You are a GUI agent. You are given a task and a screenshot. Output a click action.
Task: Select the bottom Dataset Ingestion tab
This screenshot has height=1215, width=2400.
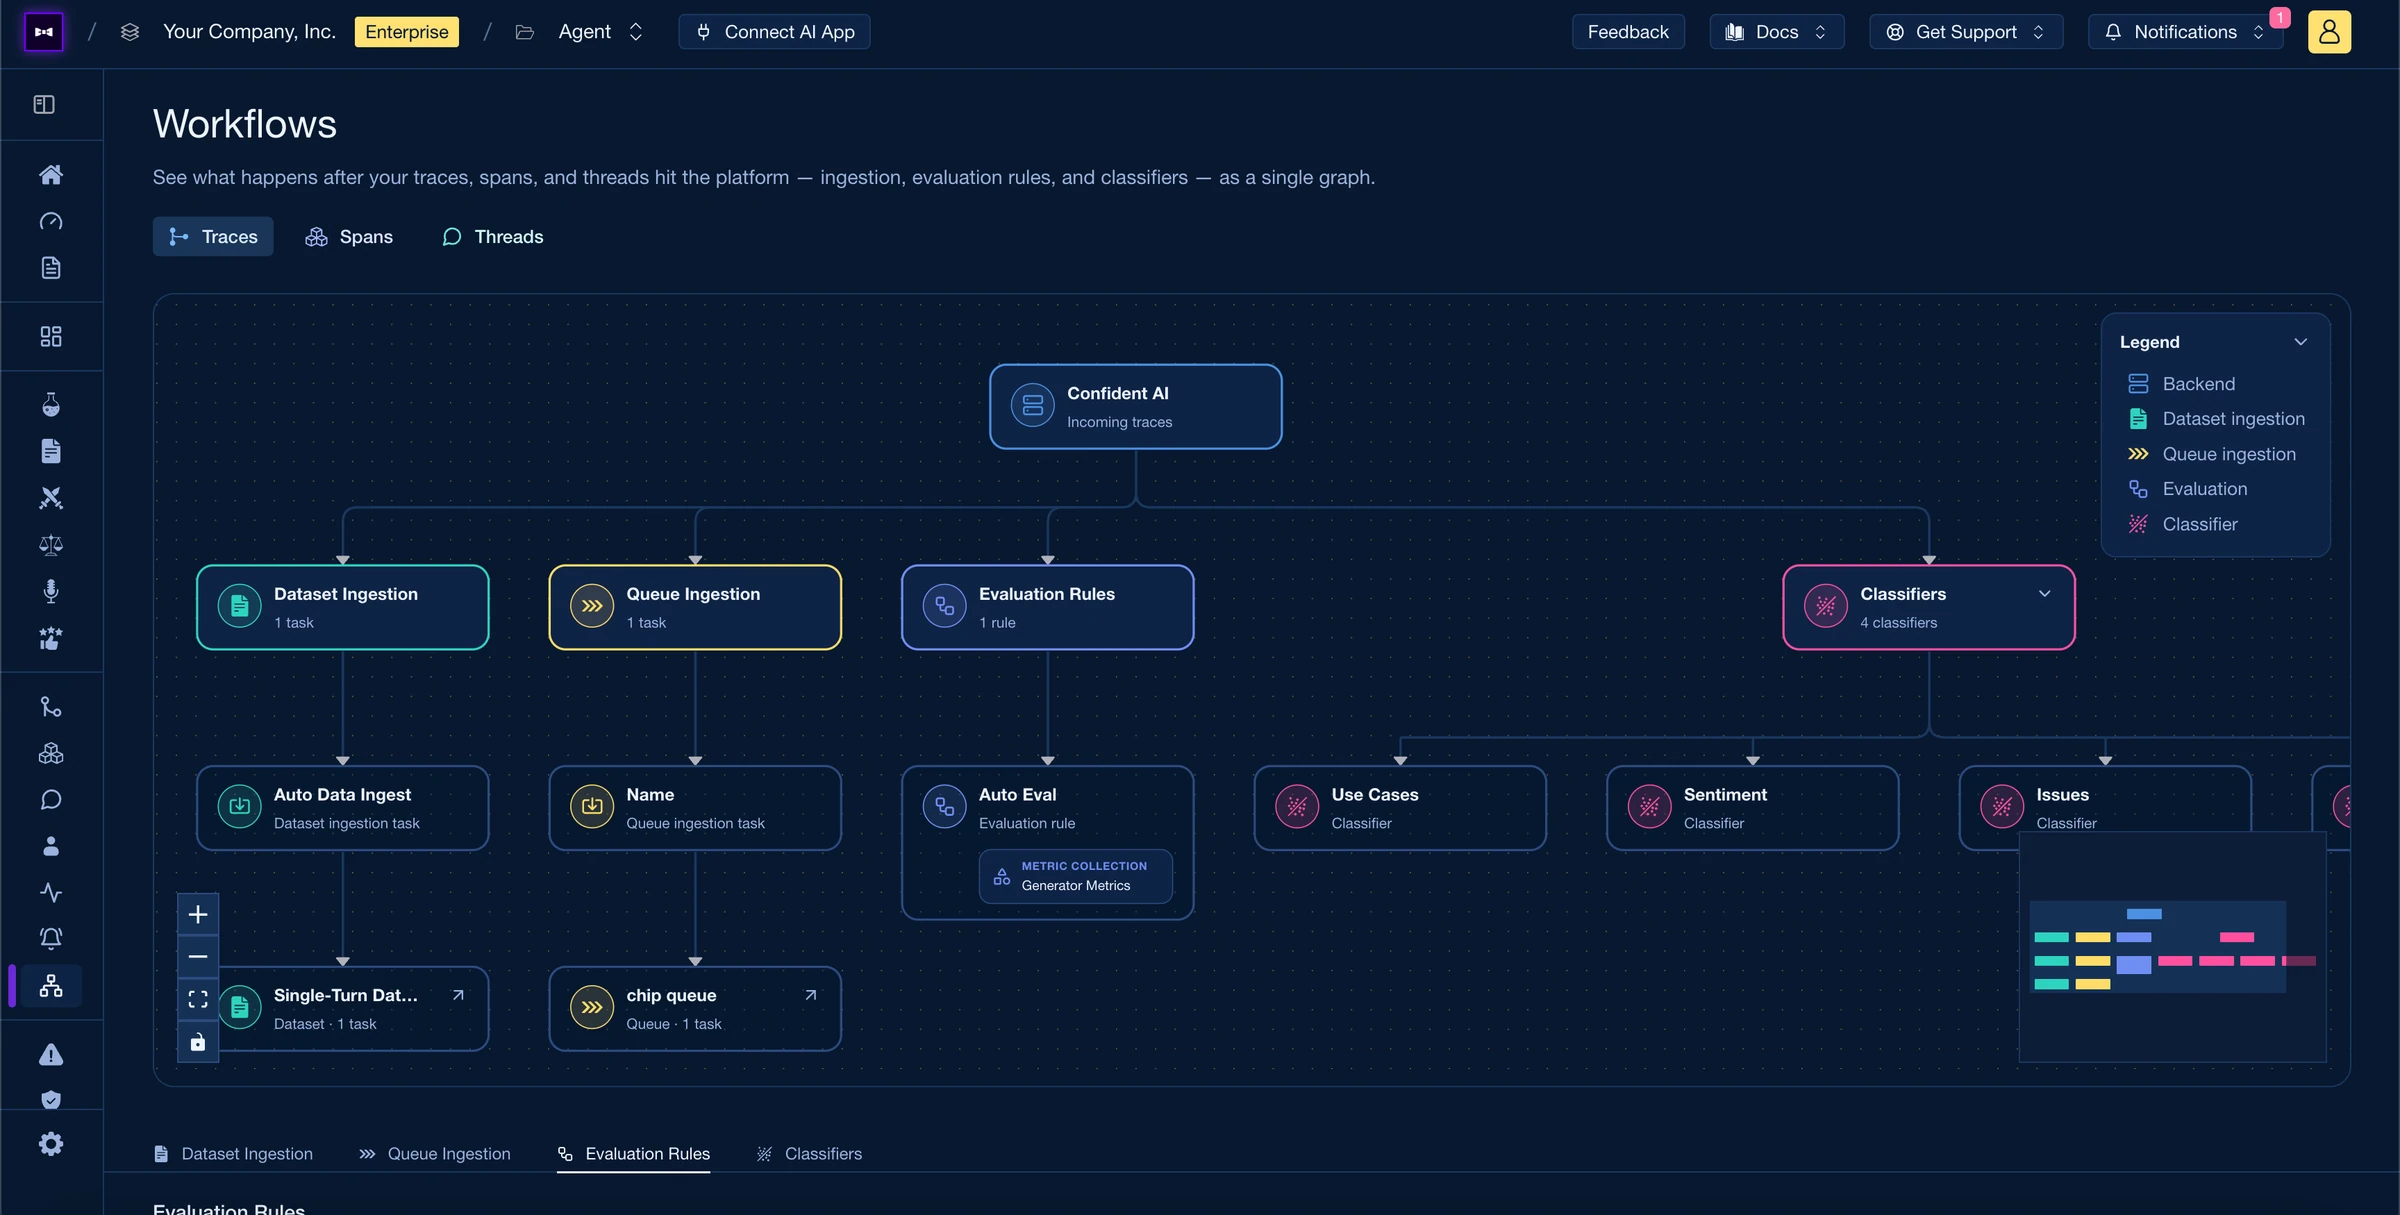point(233,1154)
